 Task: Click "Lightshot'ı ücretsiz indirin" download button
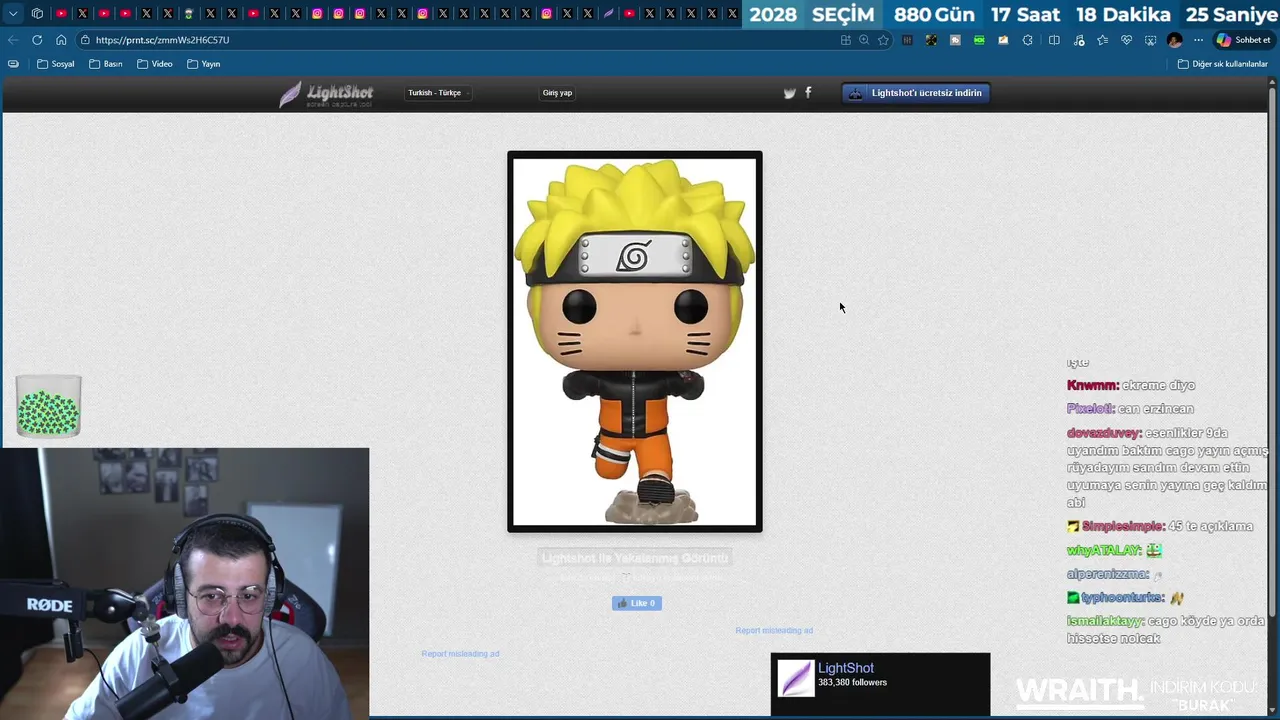pyautogui.click(x=916, y=93)
